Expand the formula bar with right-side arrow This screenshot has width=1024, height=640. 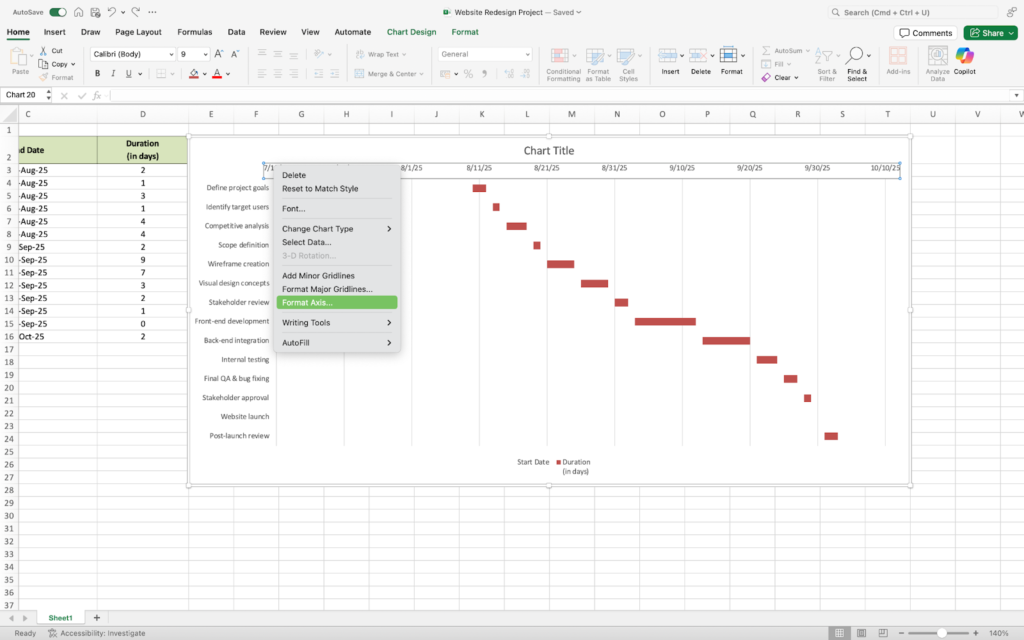point(1012,95)
